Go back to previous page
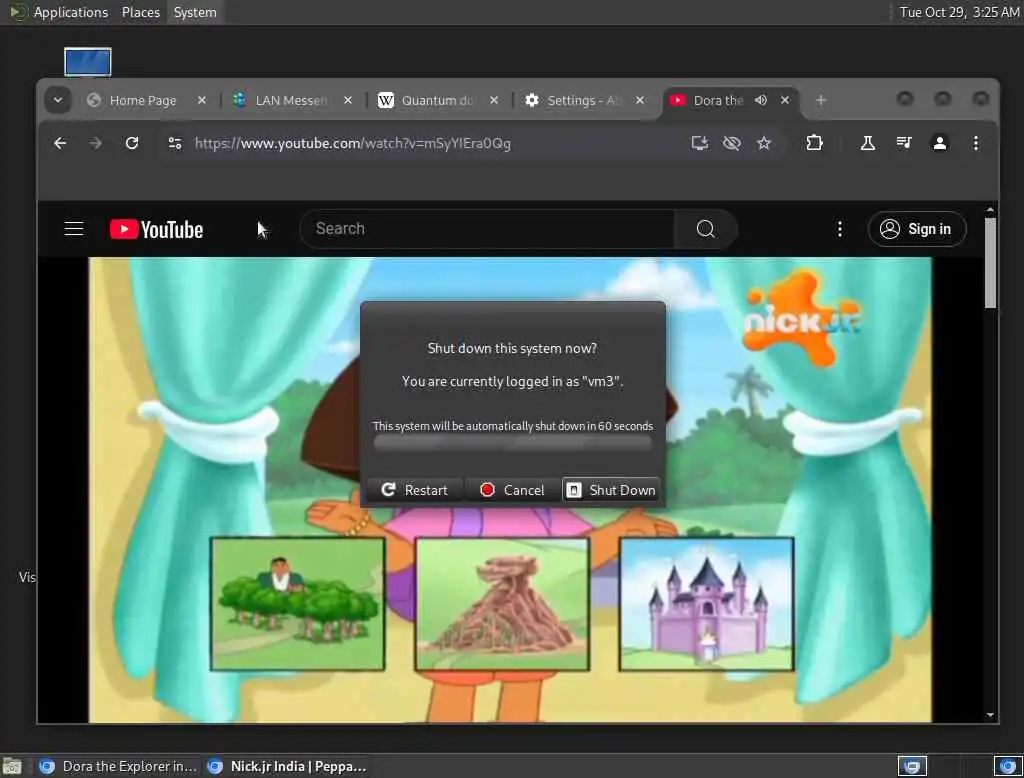The image size is (1024, 778). click(60, 143)
